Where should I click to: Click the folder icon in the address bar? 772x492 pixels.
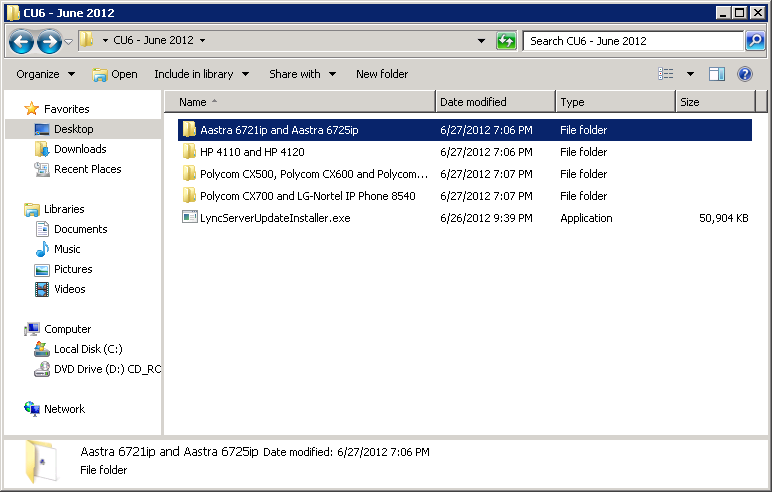pyautogui.click(x=87, y=39)
